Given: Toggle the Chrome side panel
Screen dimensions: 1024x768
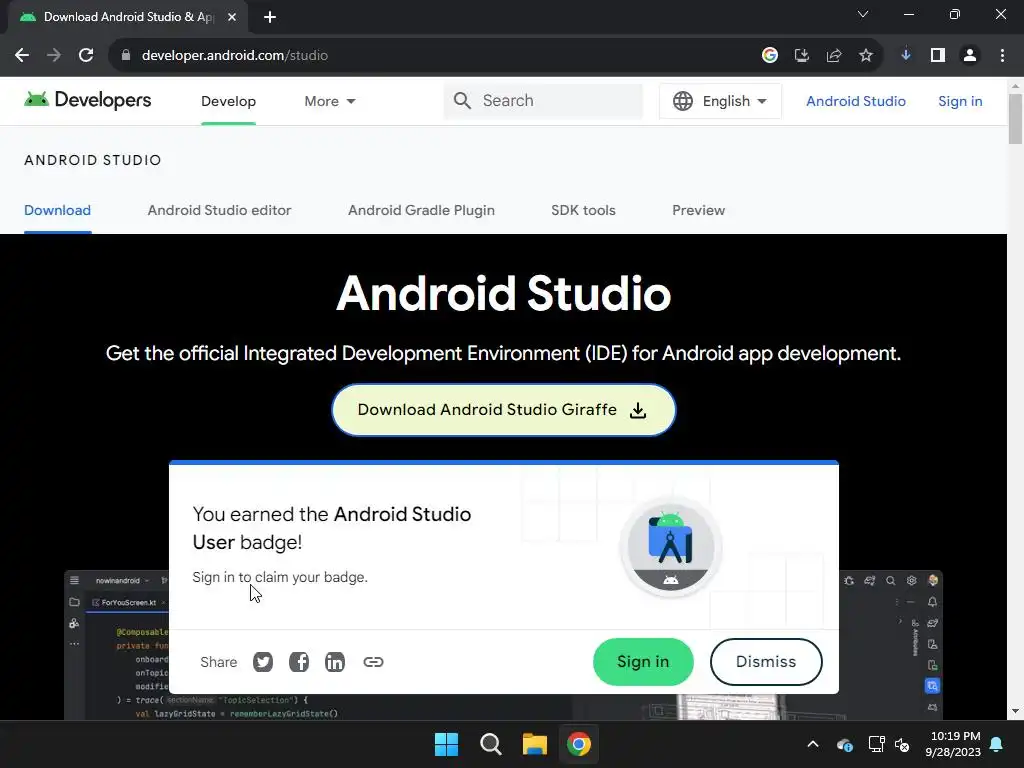Looking at the screenshot, I should coord(938,56).
